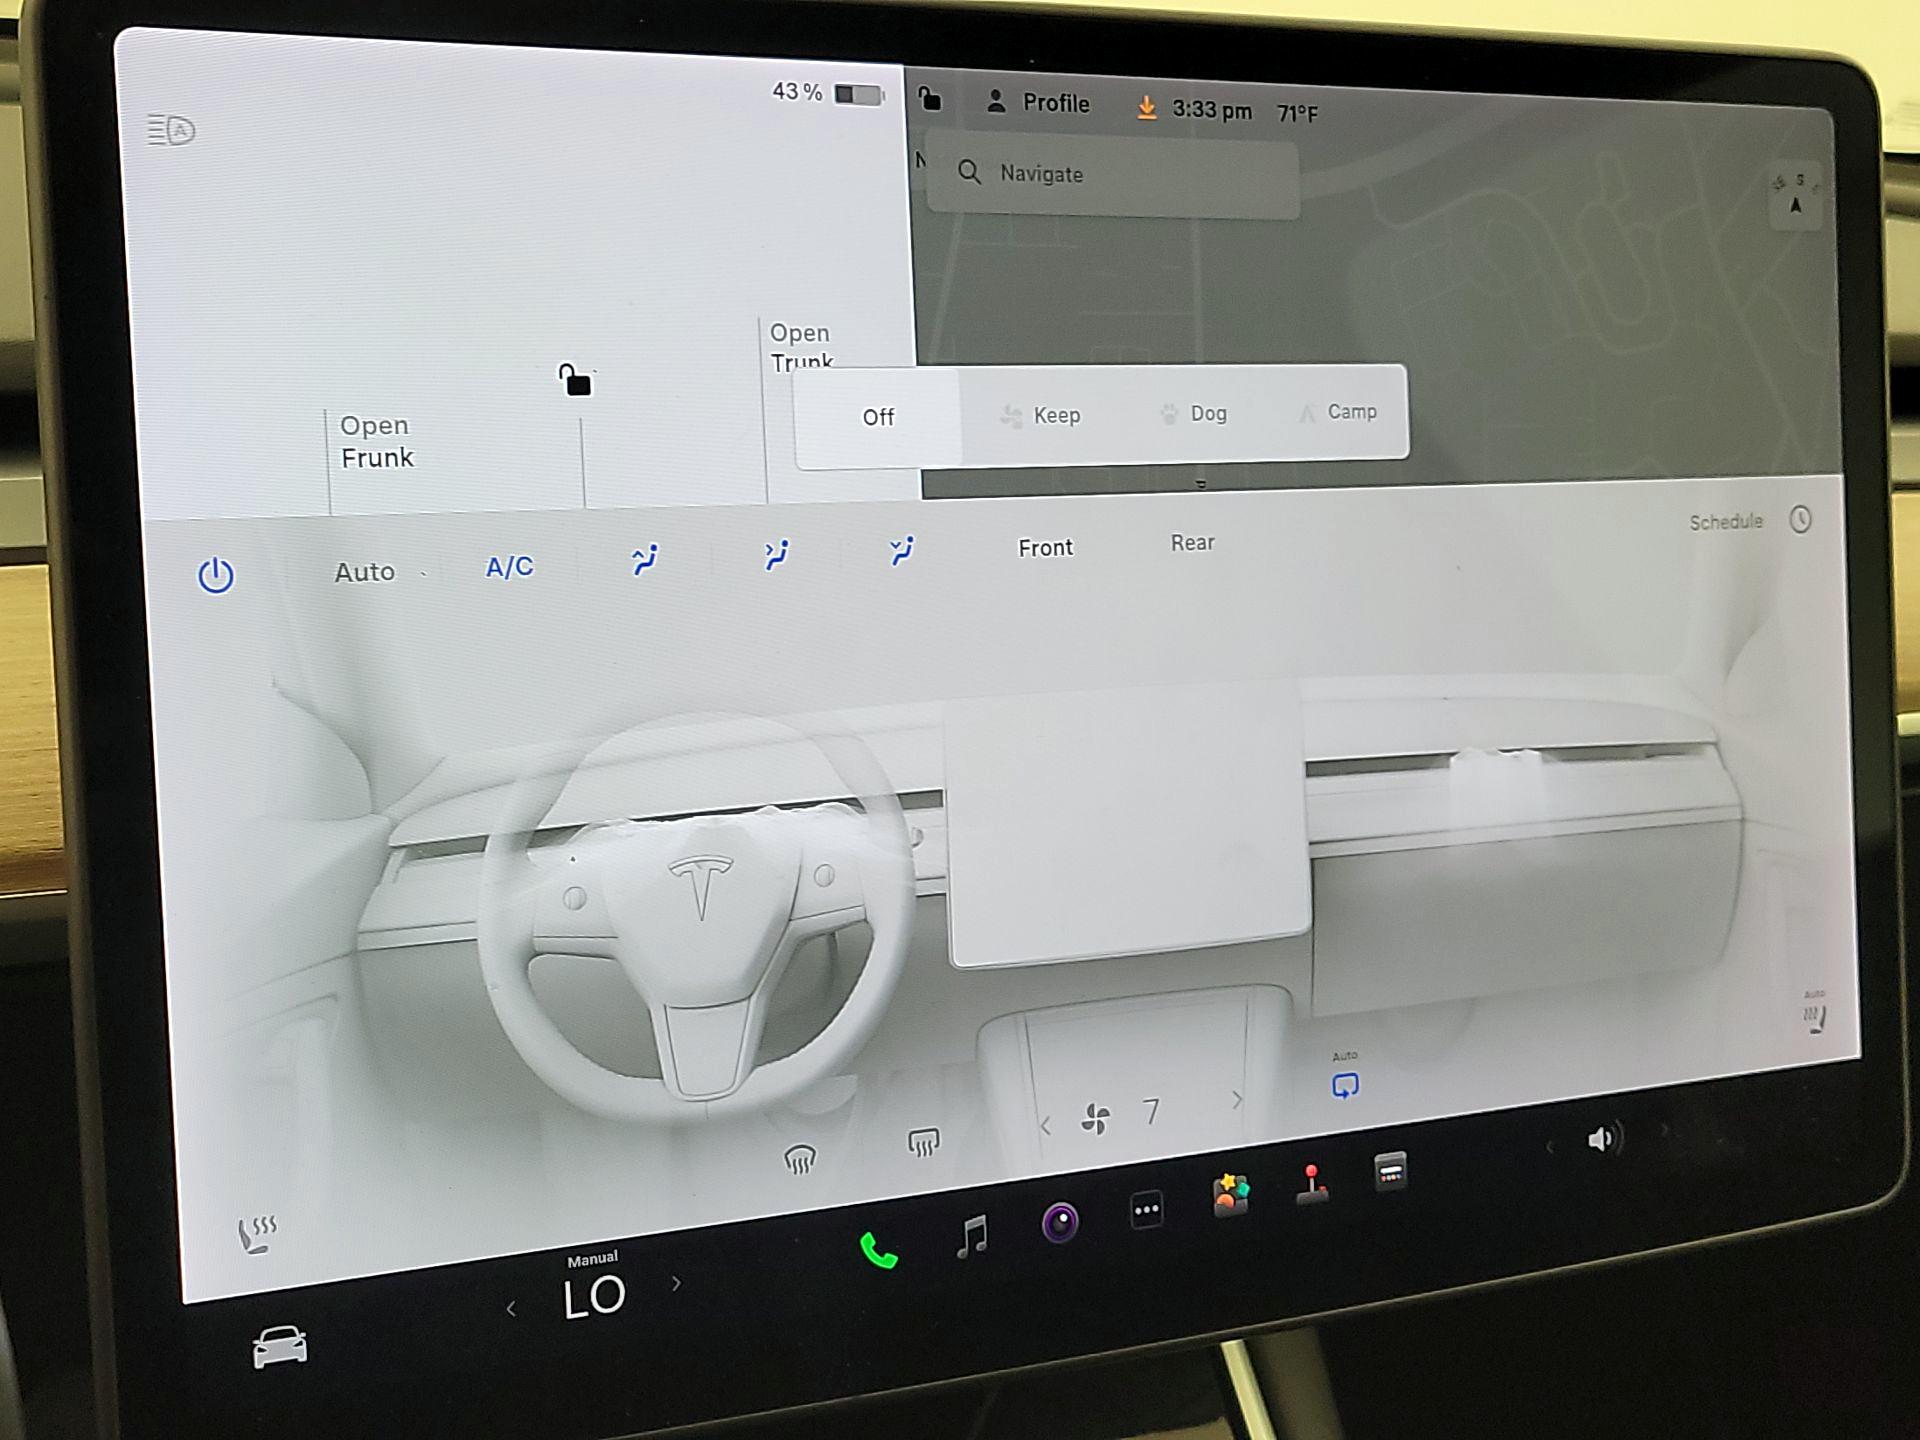Tap the volume speaker icon
Screen dimensions: 1920x1440
[1603, 1139]
